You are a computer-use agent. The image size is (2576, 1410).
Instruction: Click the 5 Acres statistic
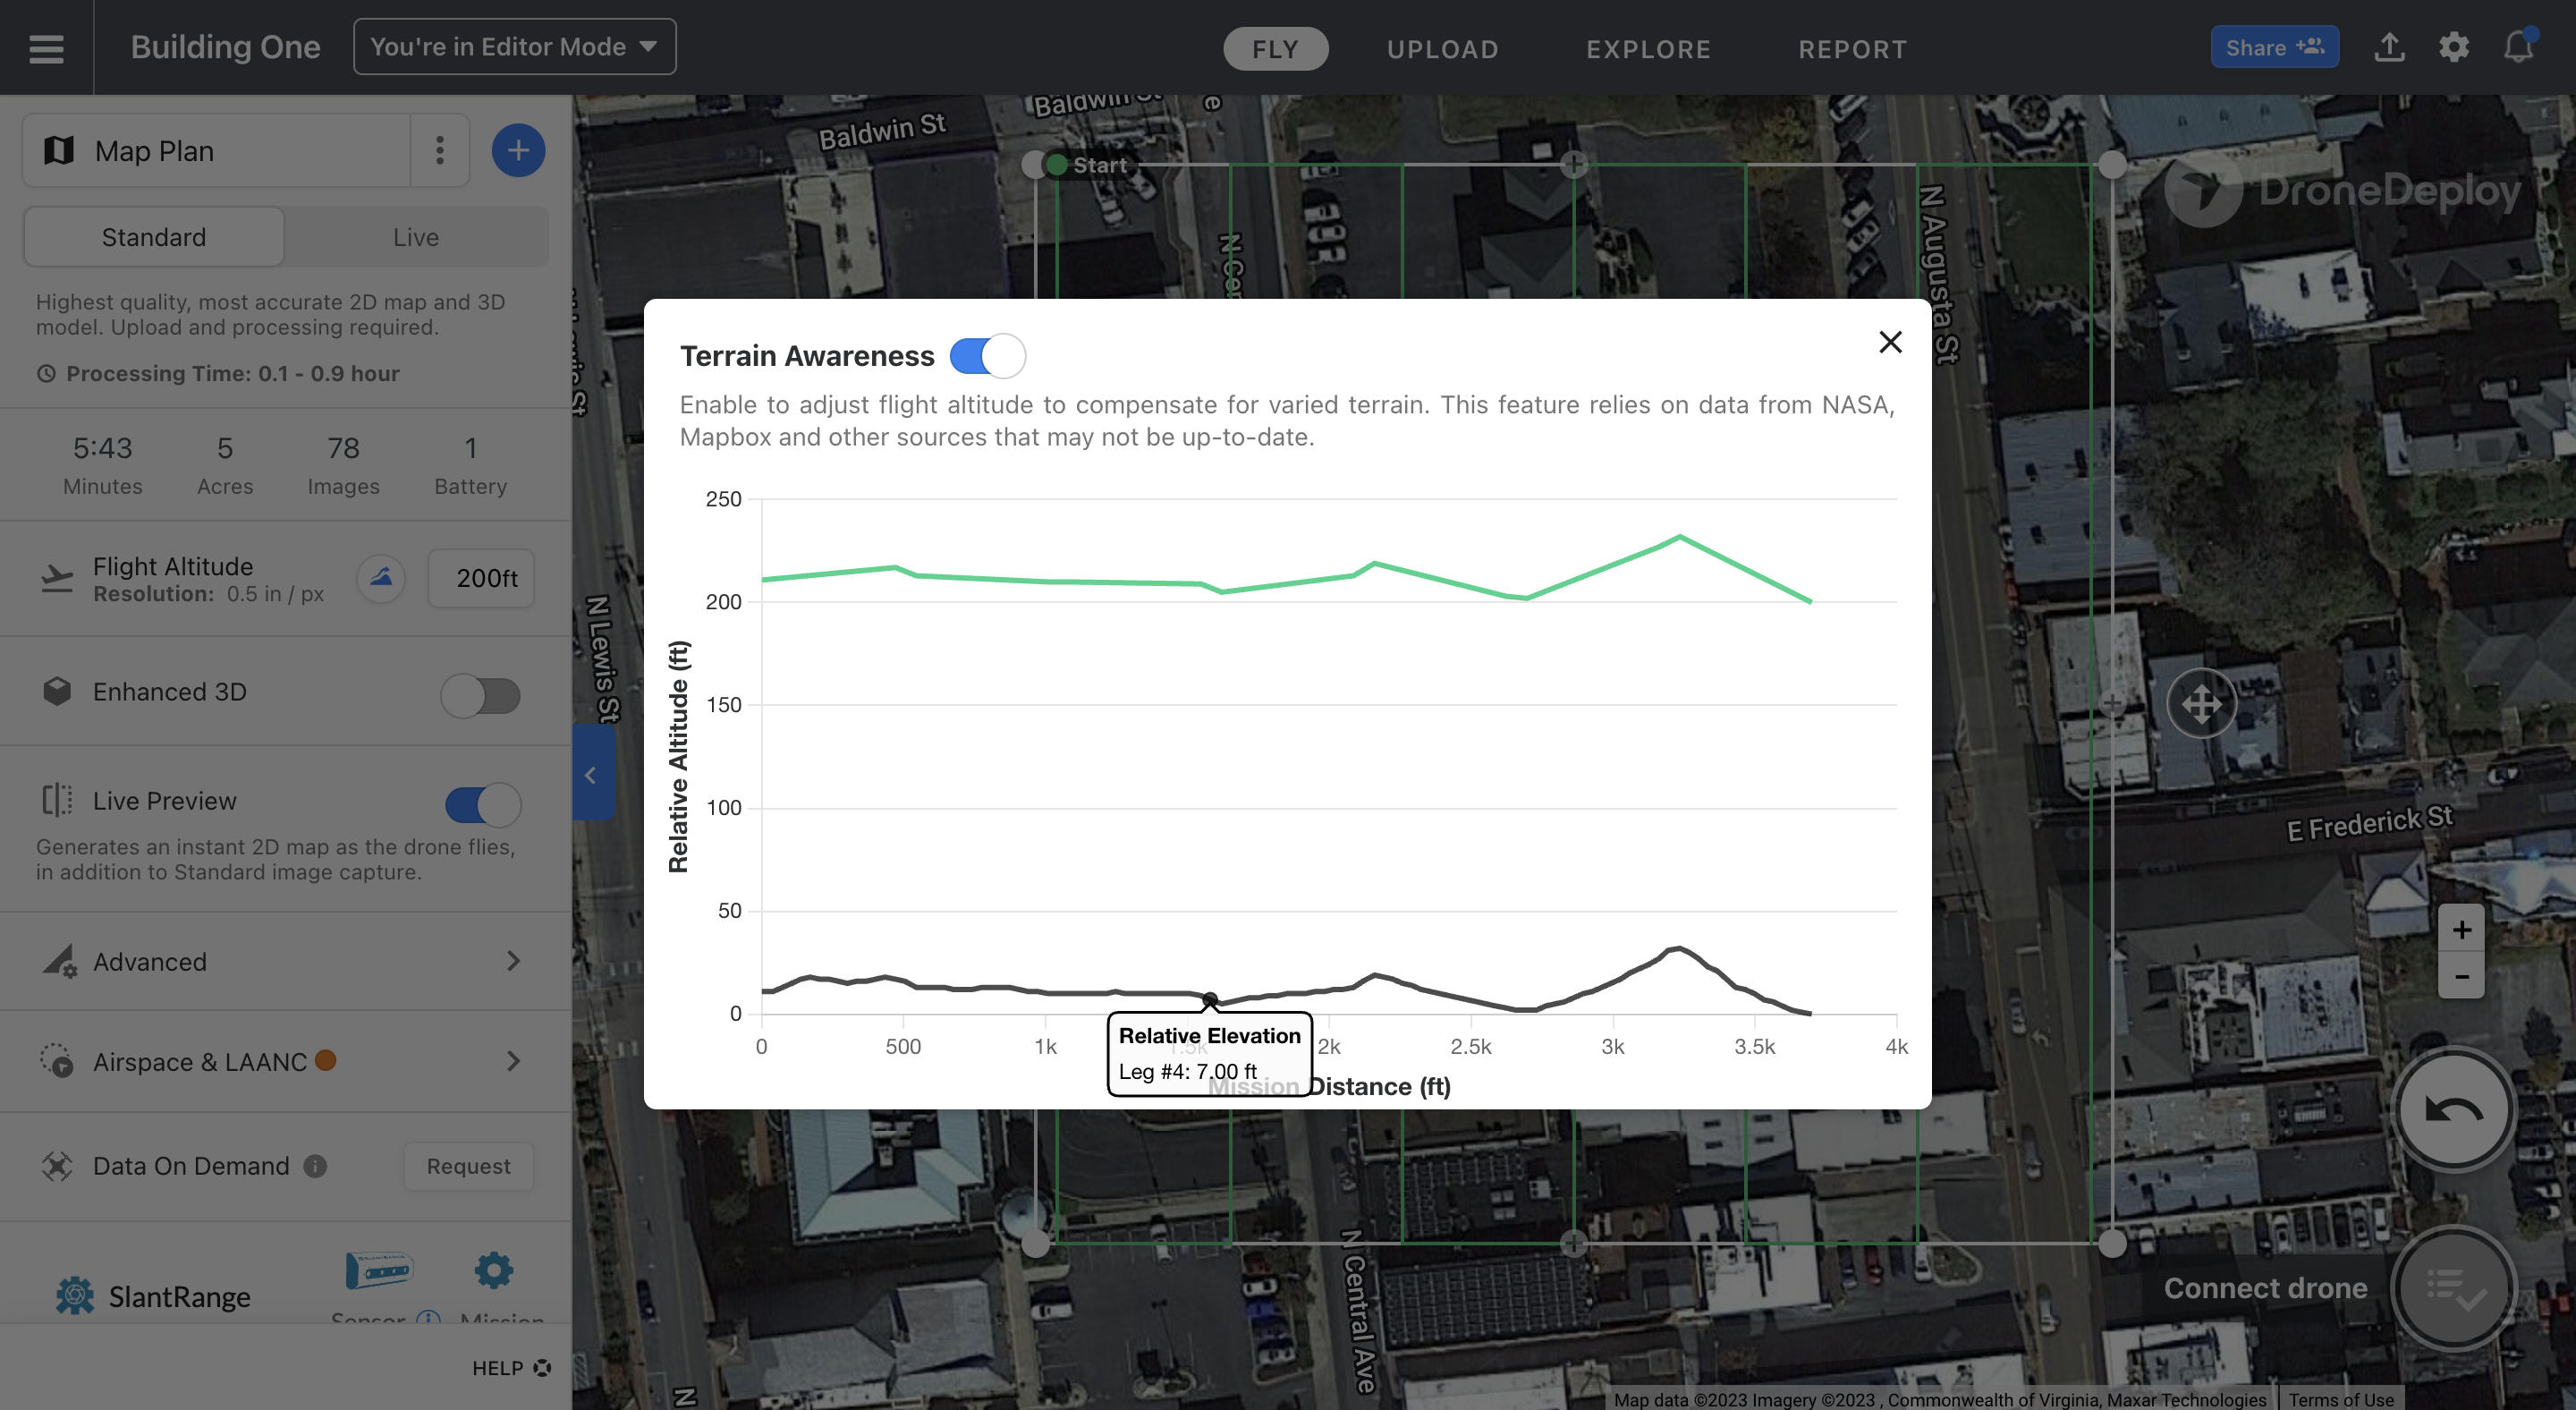coord(225,465)
